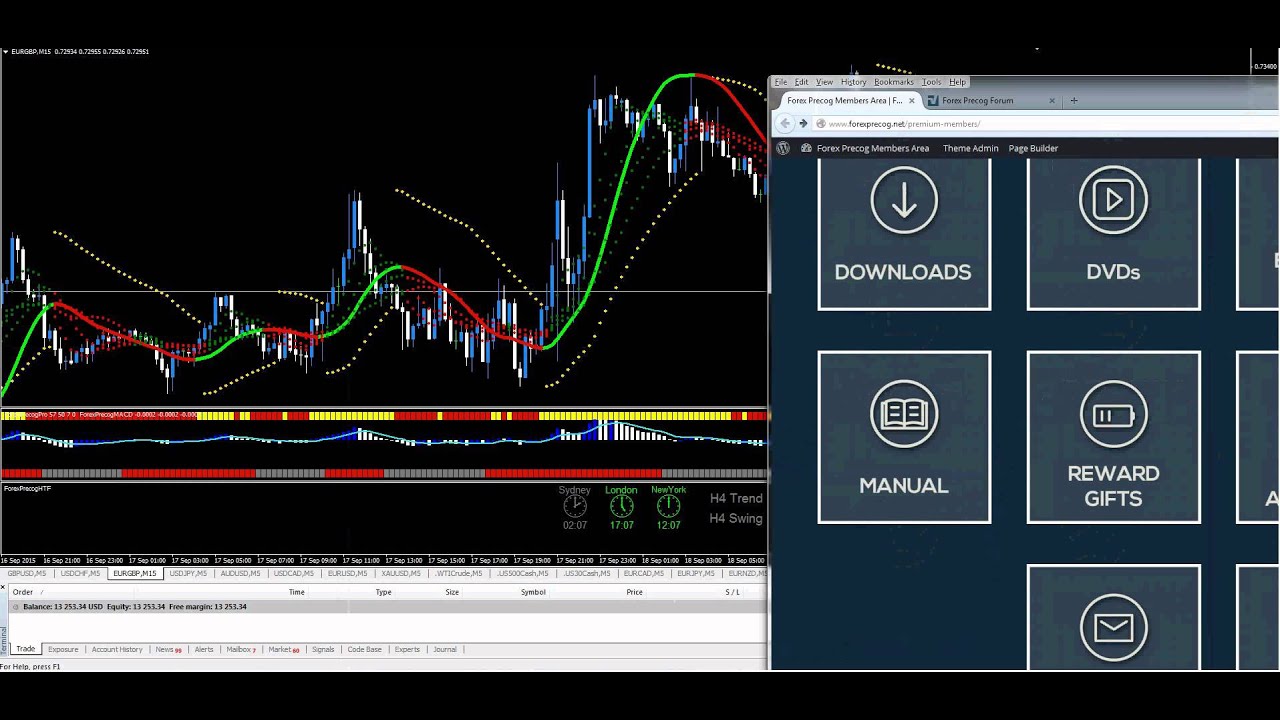Viewport: 1280px width, 720px height.
Task: Switch to EURCAD,M5 chart tab
Action: [x=643, y=574]
